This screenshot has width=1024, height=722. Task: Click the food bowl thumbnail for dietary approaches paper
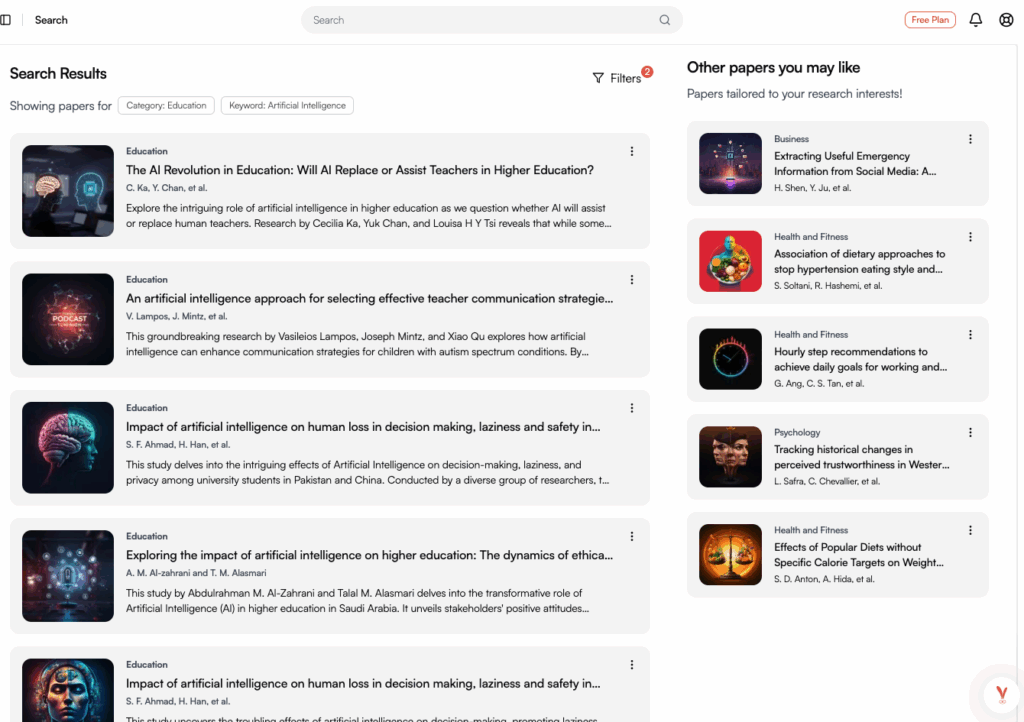[x=730, y=261]
